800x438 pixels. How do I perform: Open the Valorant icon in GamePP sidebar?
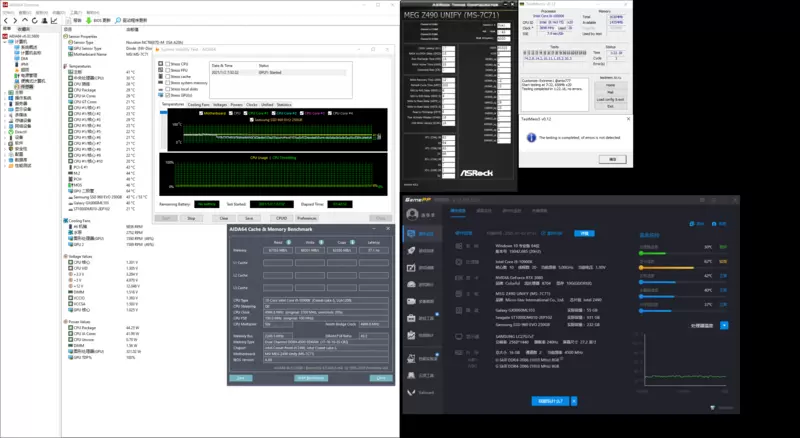tap(411, 392)
